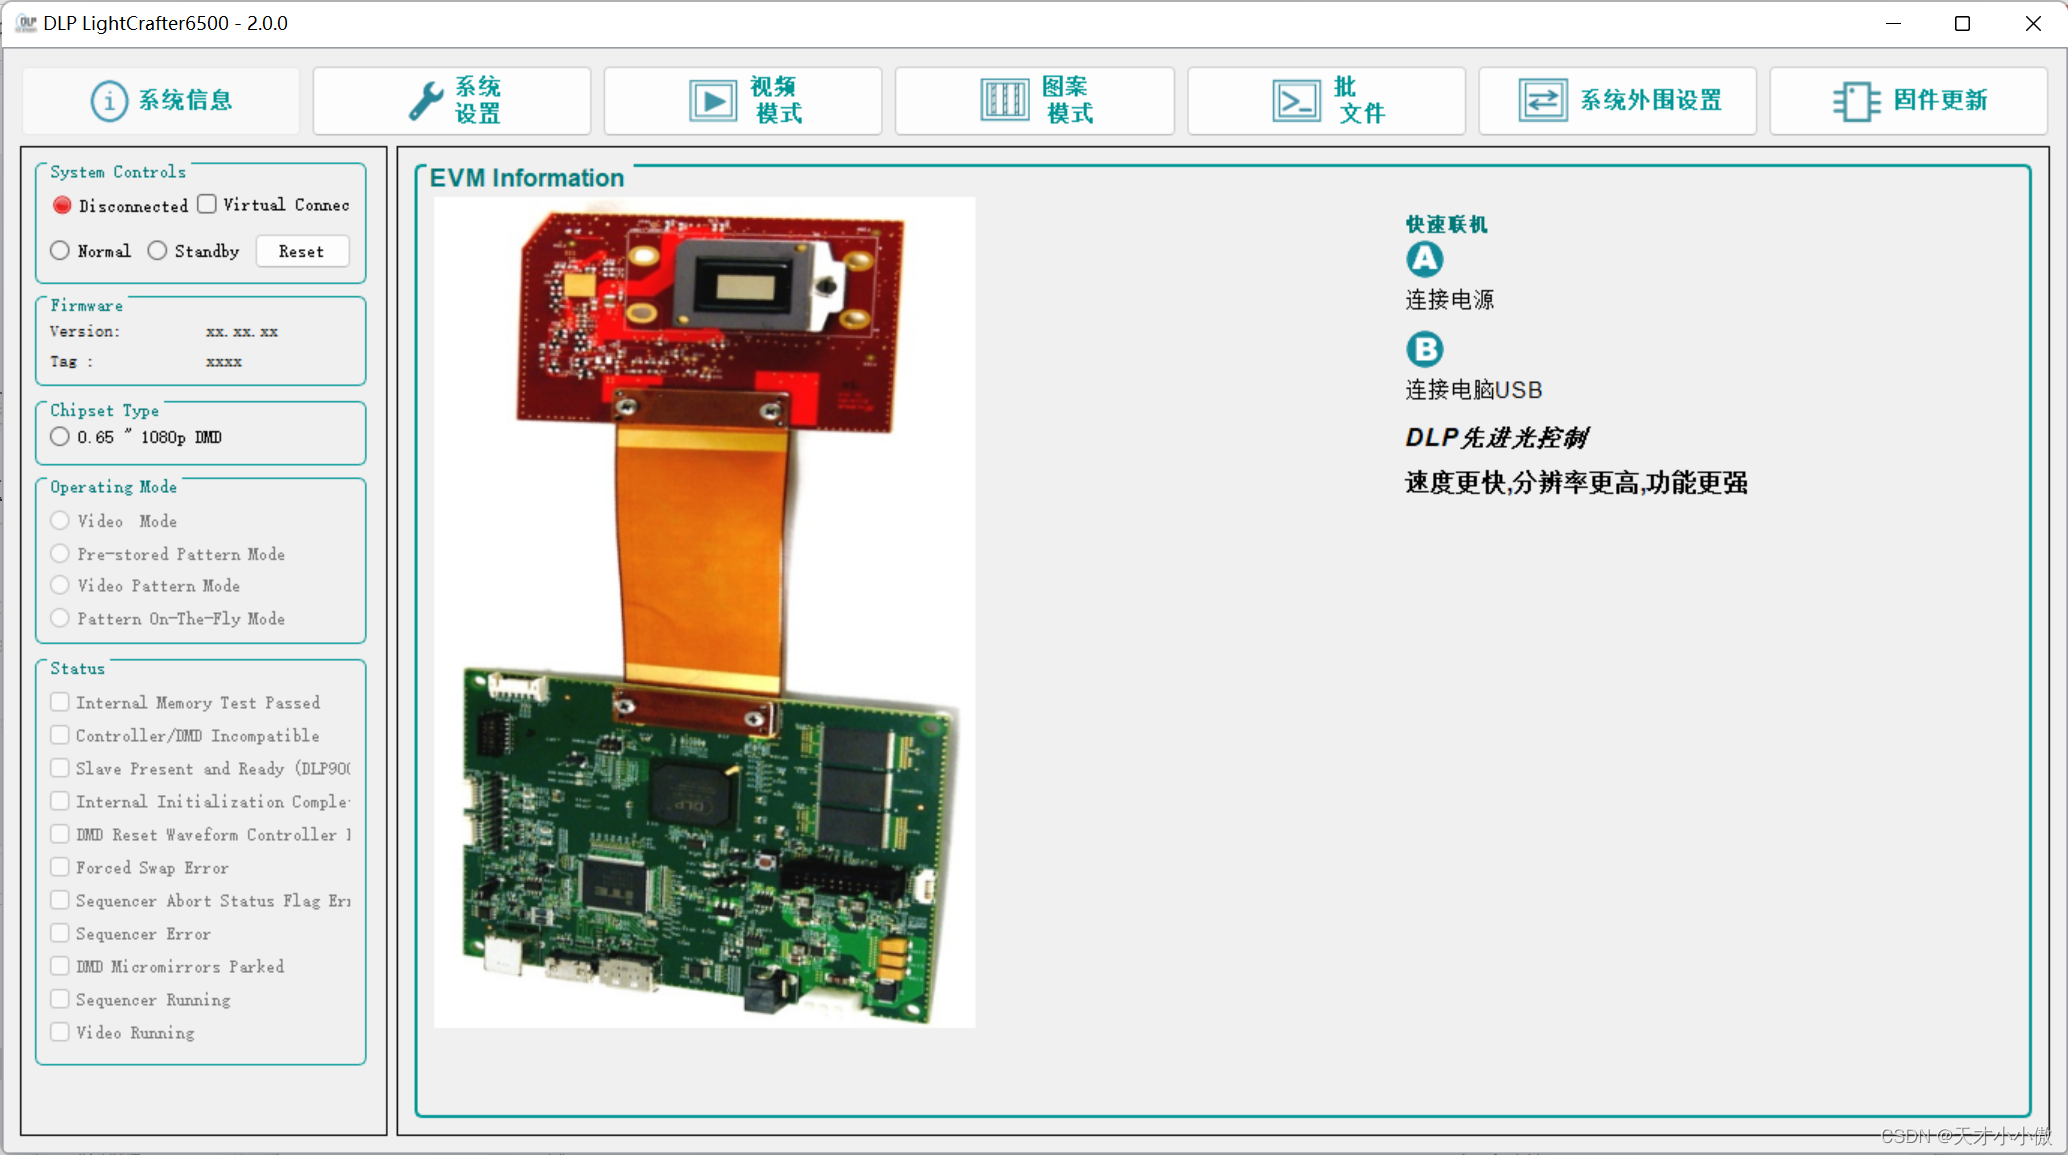Choose the 0.65" 1080p DMD chipset
The image size is (2068, 1155).
click(x=60, y=437)
